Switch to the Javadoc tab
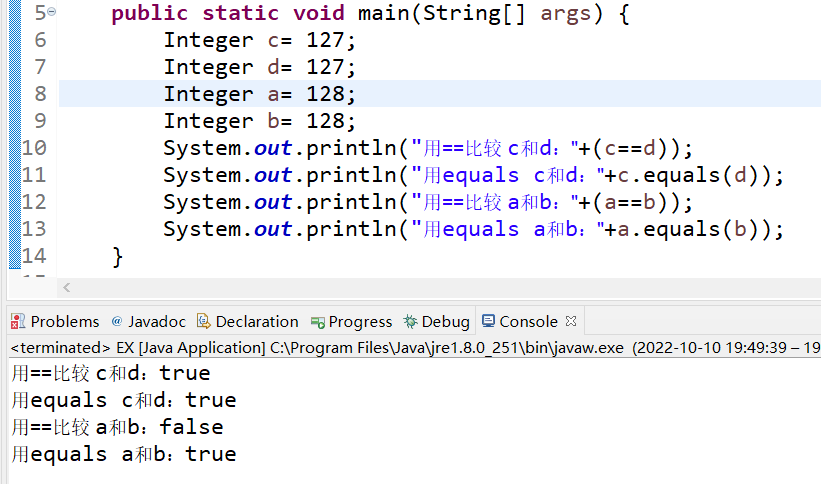821x484 pixels. 149,321
